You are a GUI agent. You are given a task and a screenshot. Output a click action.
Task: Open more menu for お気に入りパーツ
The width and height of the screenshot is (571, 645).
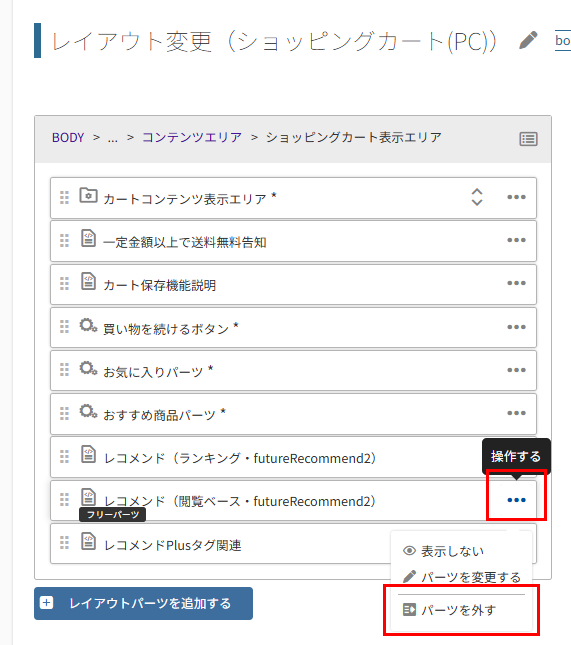click(x=516, y=370)
